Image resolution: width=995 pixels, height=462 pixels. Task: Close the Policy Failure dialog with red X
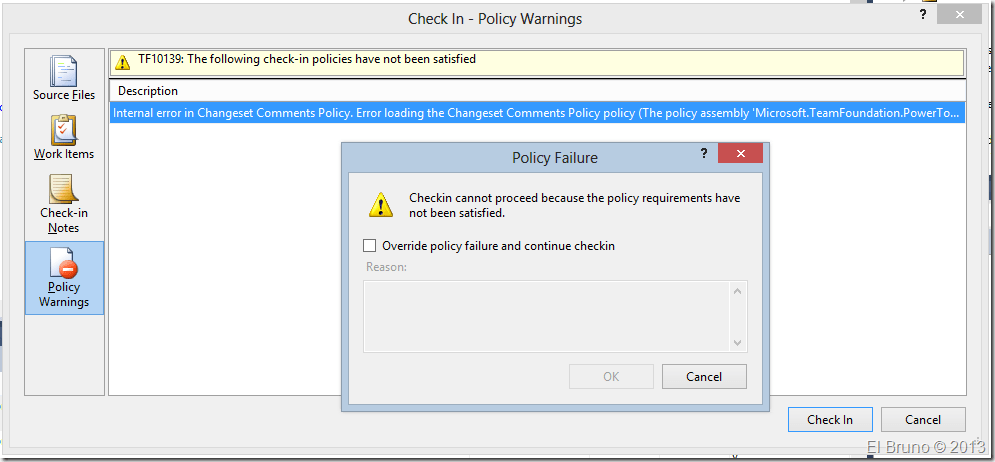[x=739, y=154]
